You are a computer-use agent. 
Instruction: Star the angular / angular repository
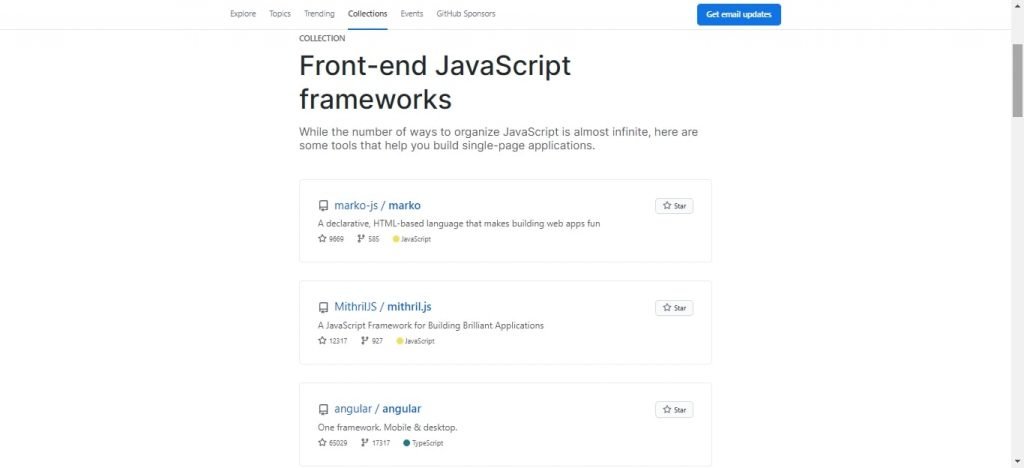point(674,409)
